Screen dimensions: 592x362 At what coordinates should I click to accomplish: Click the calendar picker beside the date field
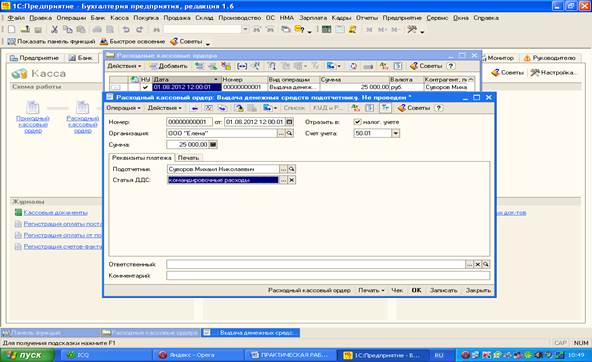[289, 122]
